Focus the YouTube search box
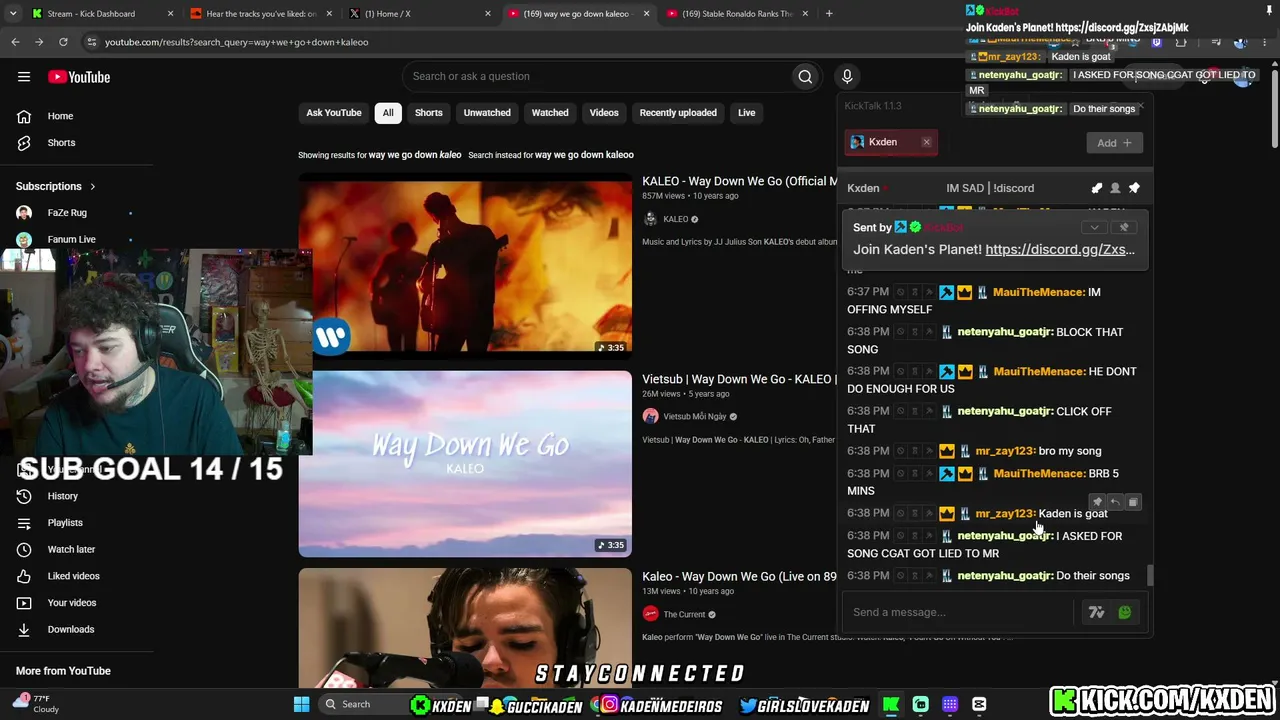Image resolution: width=1280 pixels, height=720 pixels. tap(597, 76)
